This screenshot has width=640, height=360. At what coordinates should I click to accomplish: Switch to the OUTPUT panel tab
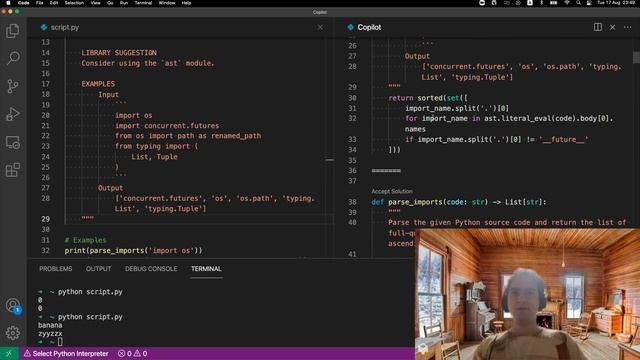point(98,269)
